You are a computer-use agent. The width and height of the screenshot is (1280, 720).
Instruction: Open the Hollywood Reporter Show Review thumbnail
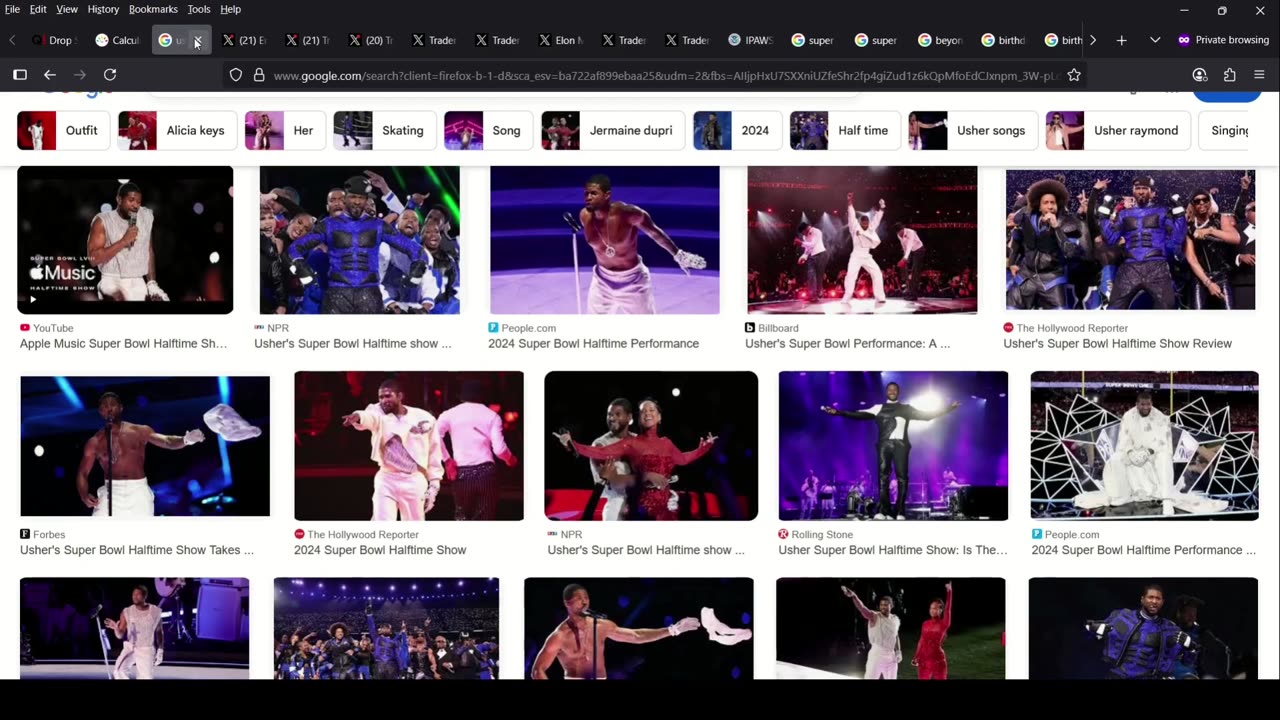tap(1130, 240)
